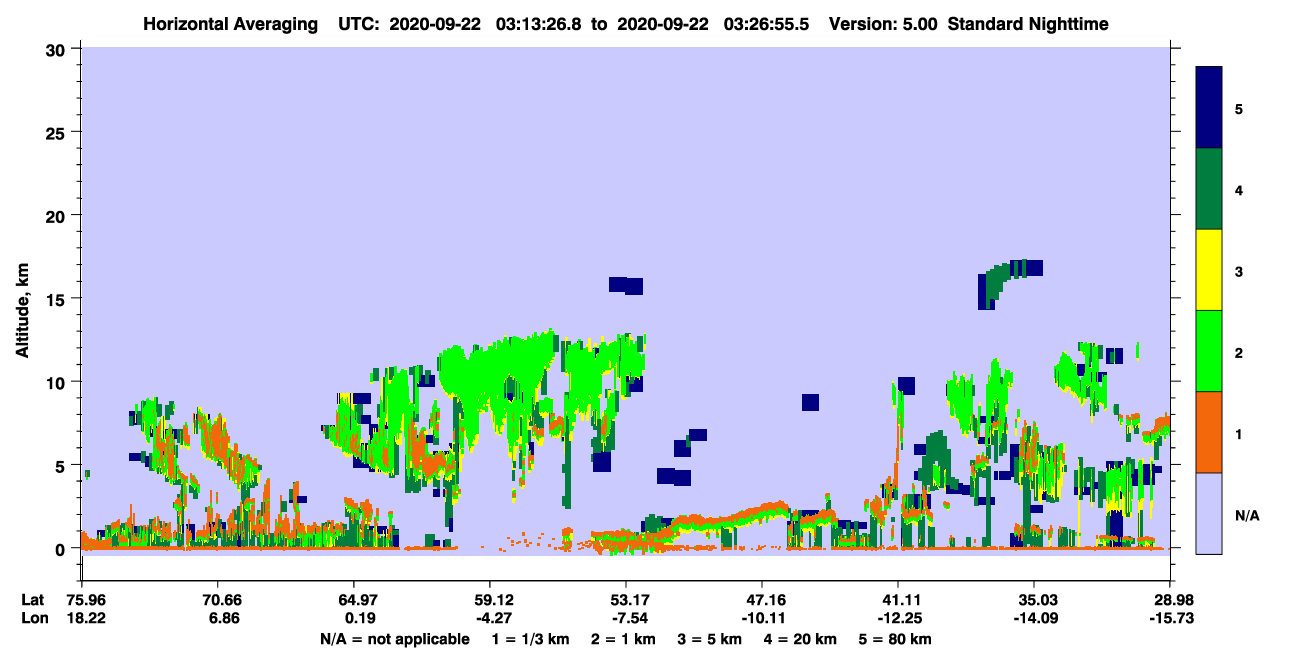This screenshot has width=1300, height=667.
Task: Click the bright green level 2 colorbar segment
Action: (1209, 350)
